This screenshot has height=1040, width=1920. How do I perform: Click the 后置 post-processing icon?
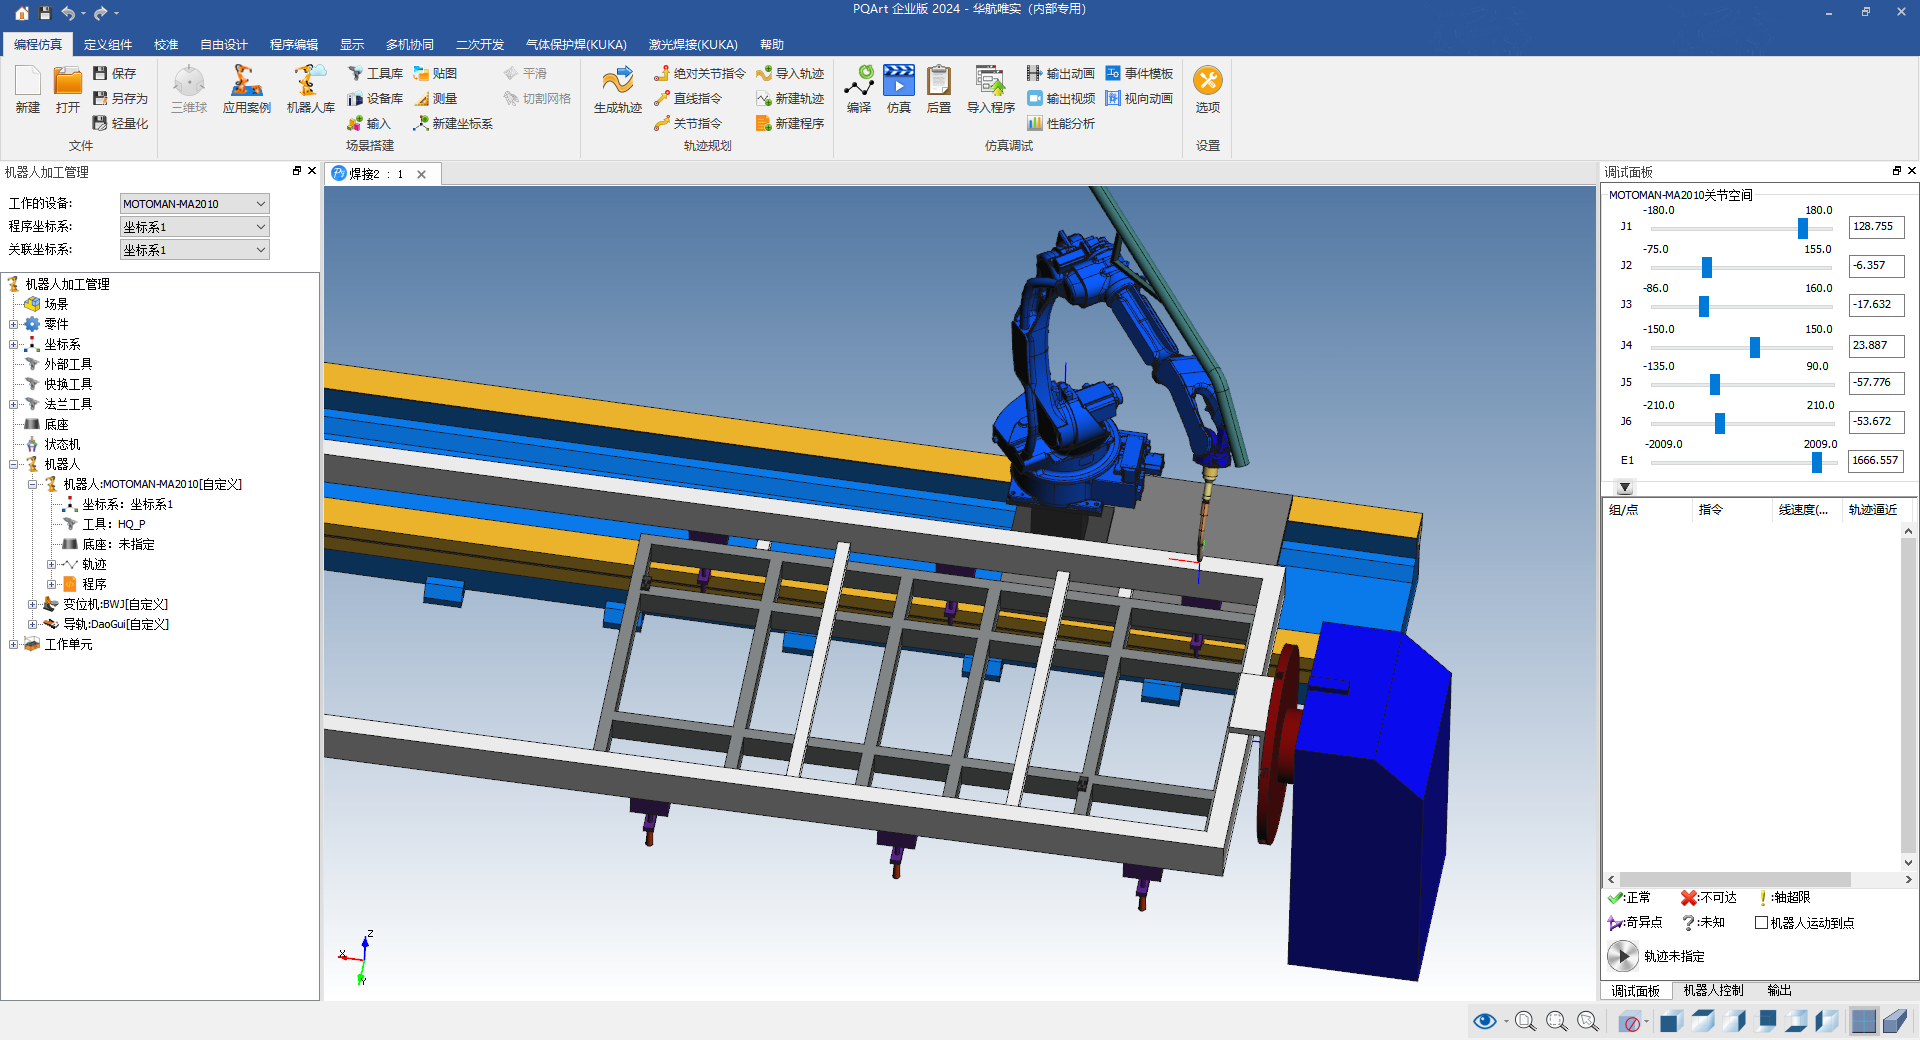coord(938,88)
